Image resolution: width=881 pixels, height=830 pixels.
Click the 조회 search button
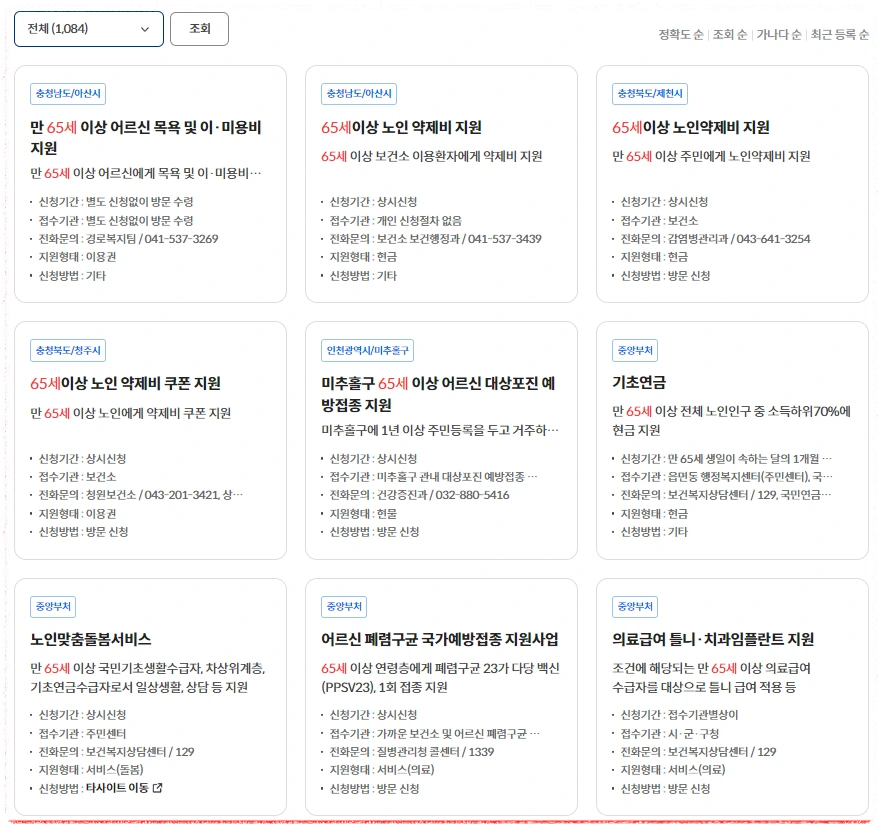point(199,29)
